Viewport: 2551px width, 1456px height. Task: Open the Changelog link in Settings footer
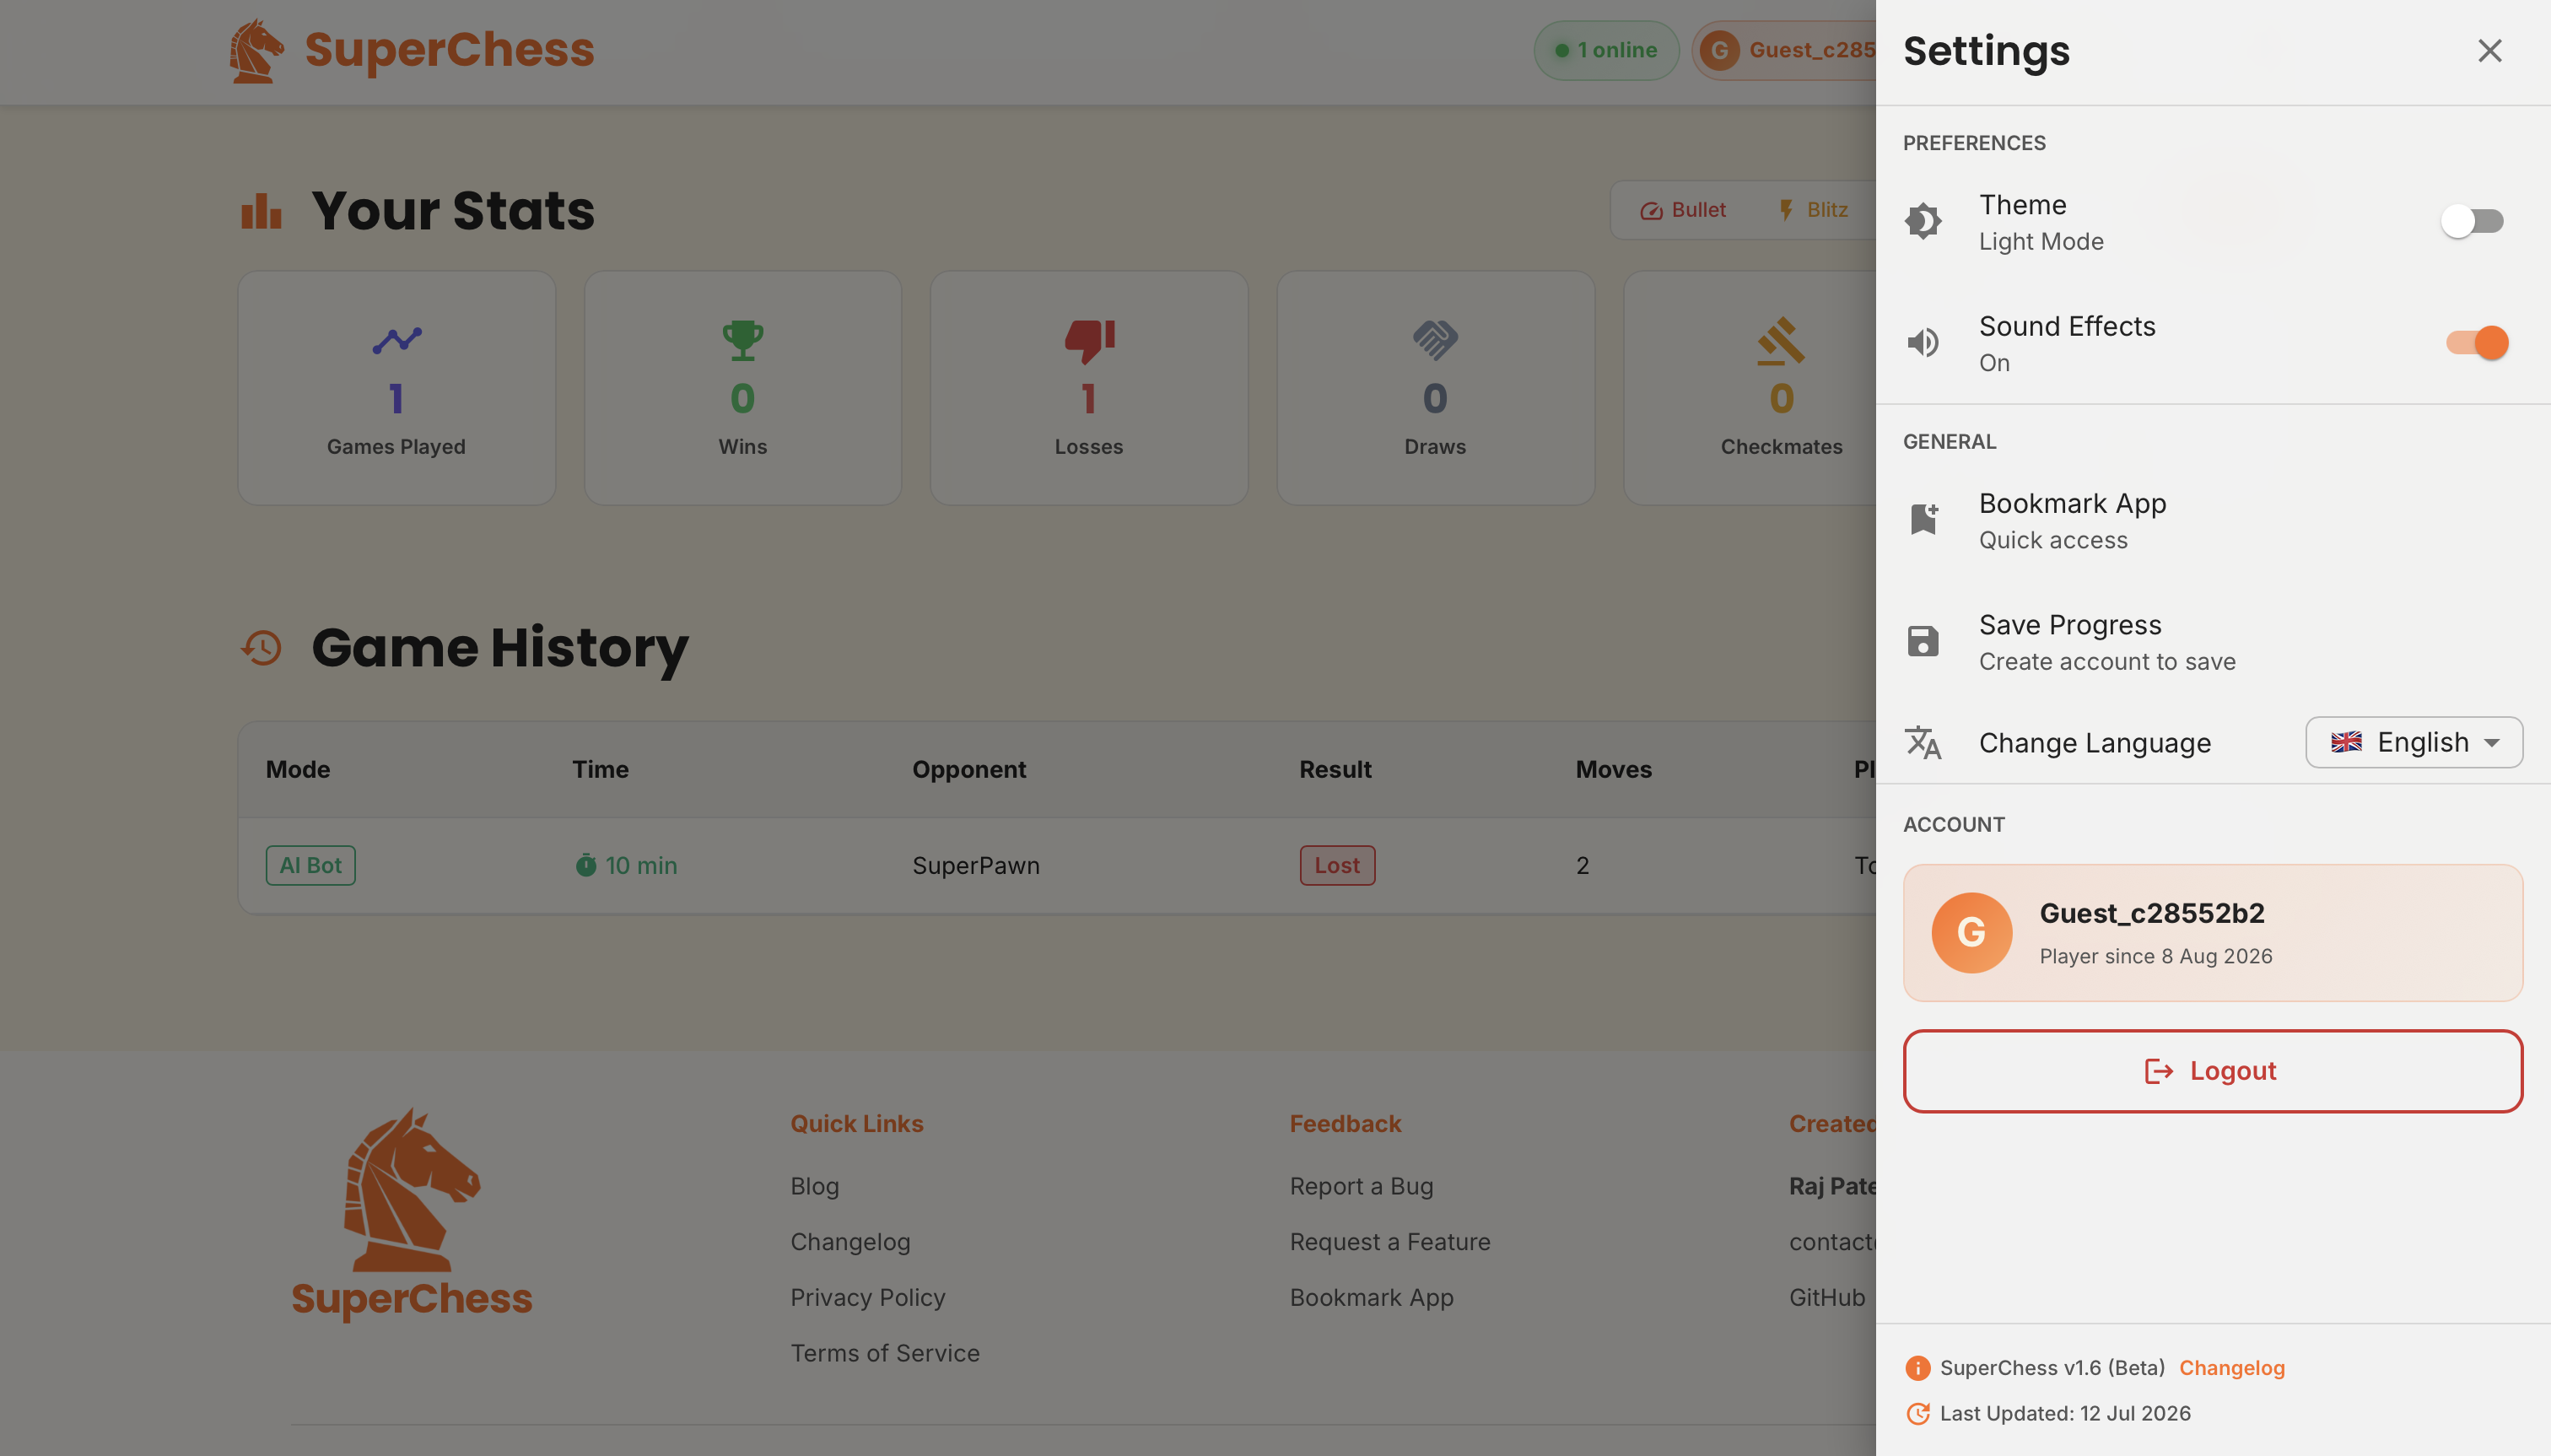(x=2232, y=1368)
